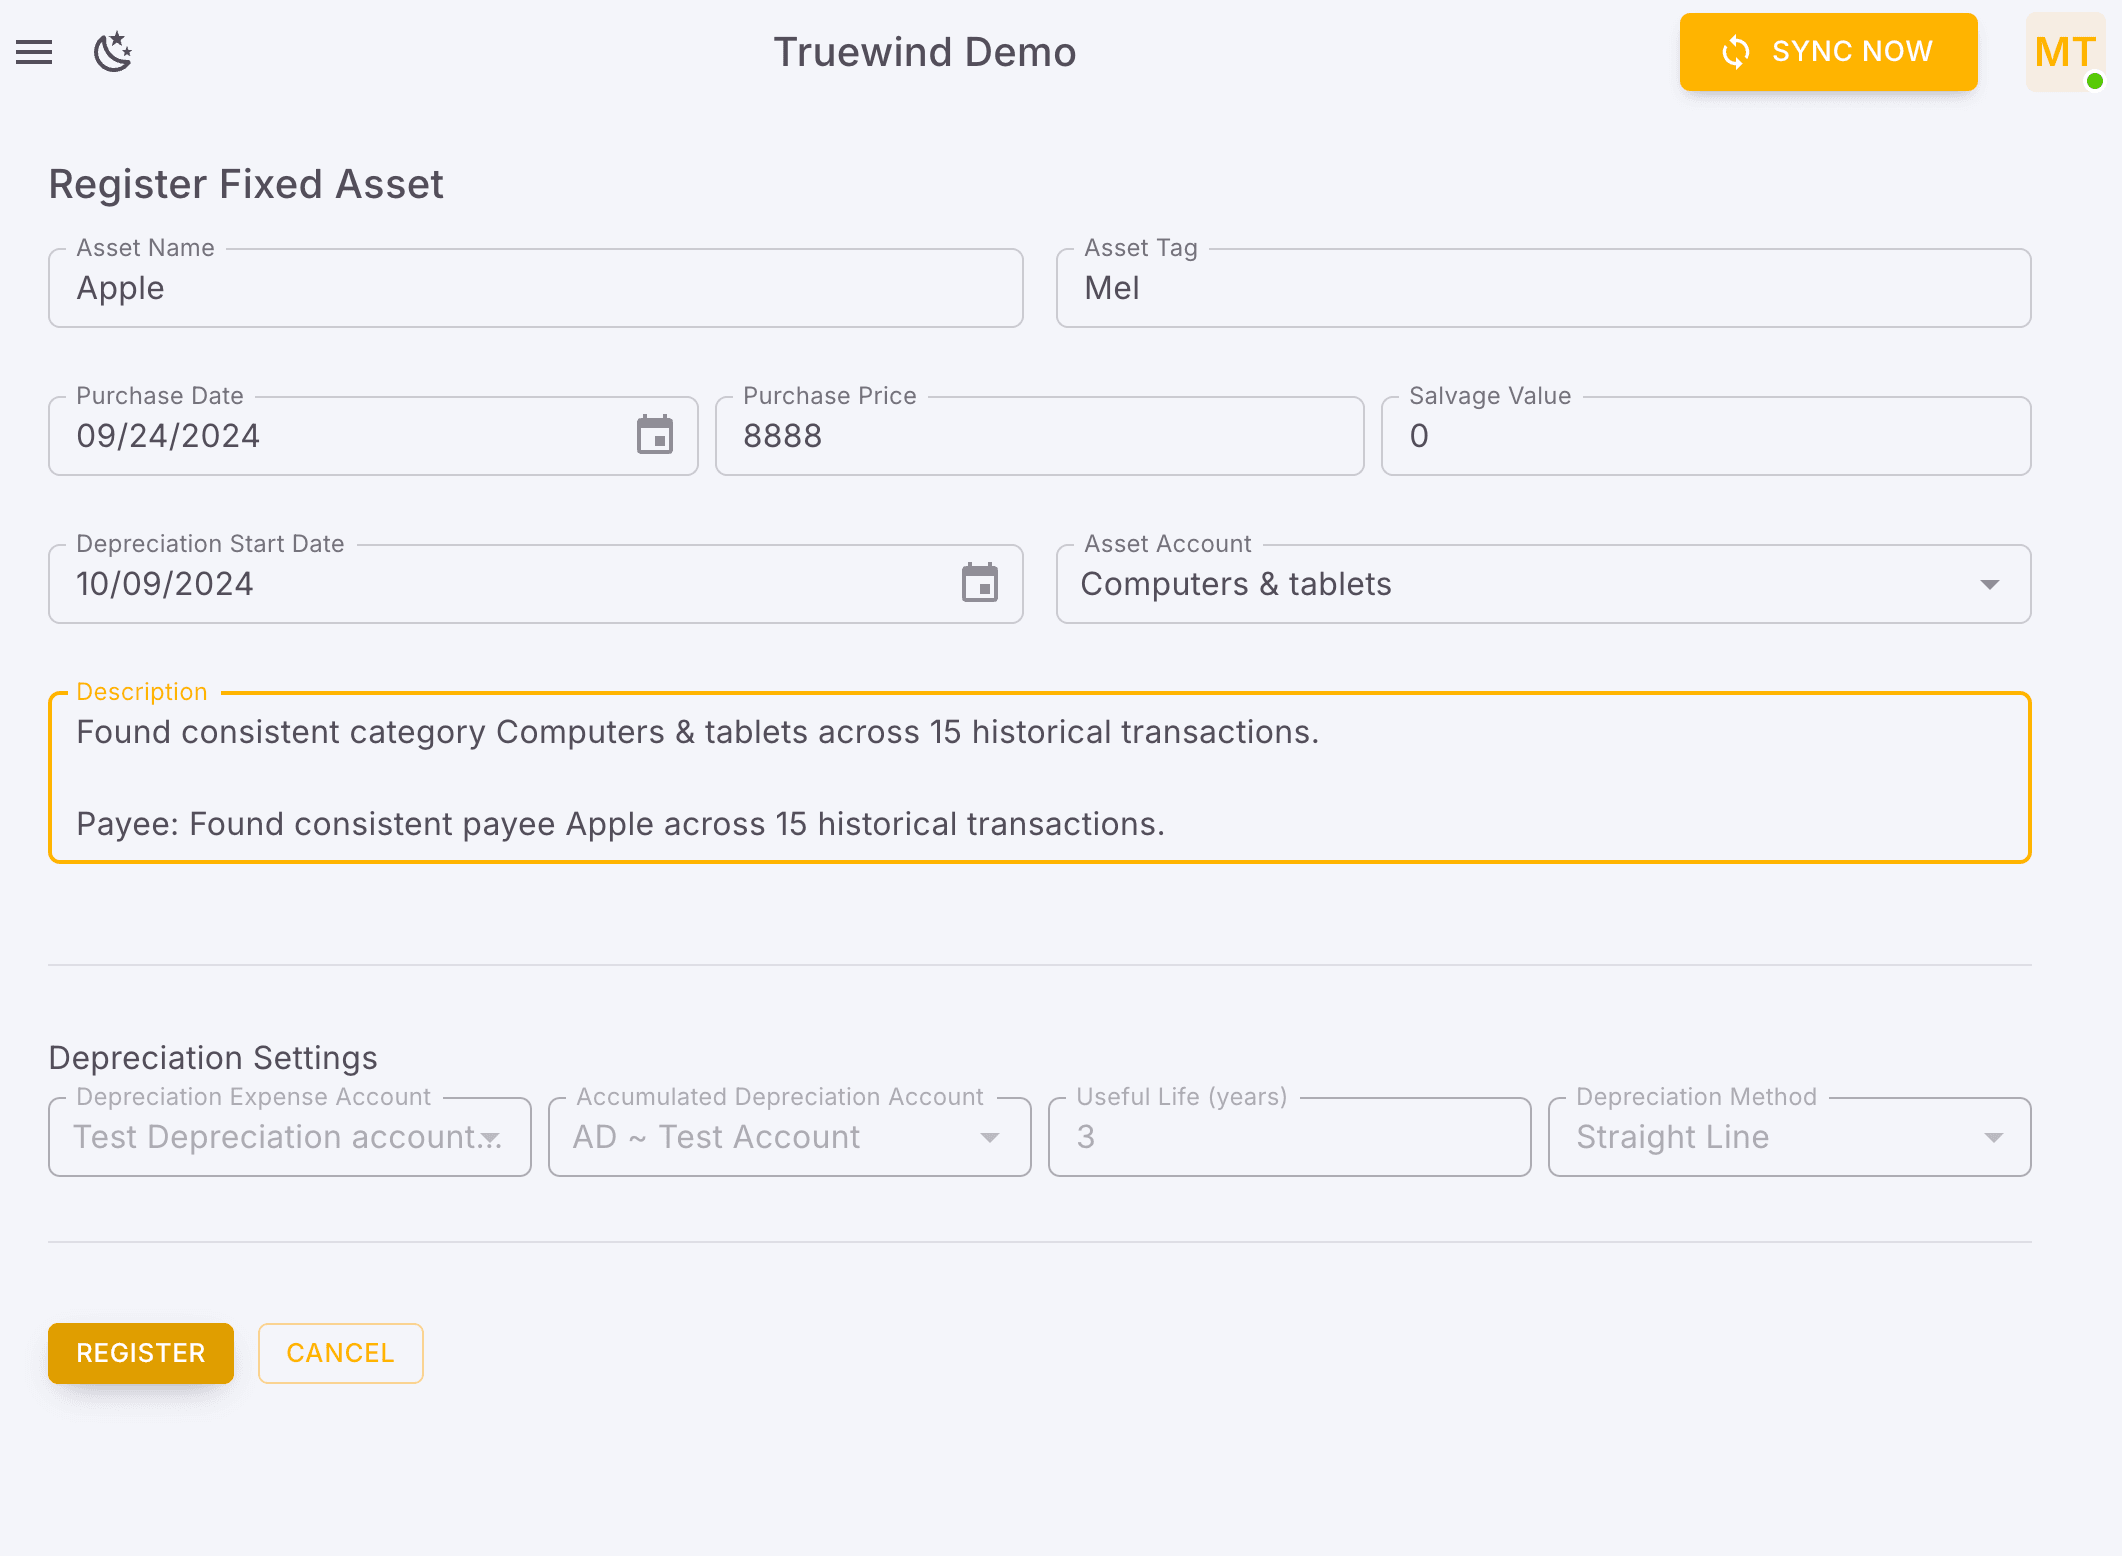The image size is (2122, 1556).
Task: Select the Useful Life years field
Action: click(x=1288, y=1137)
